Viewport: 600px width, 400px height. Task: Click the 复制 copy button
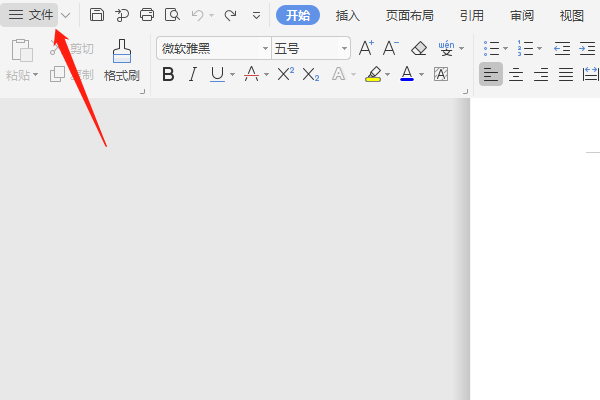pyautogui.click(x=72, y=74)
